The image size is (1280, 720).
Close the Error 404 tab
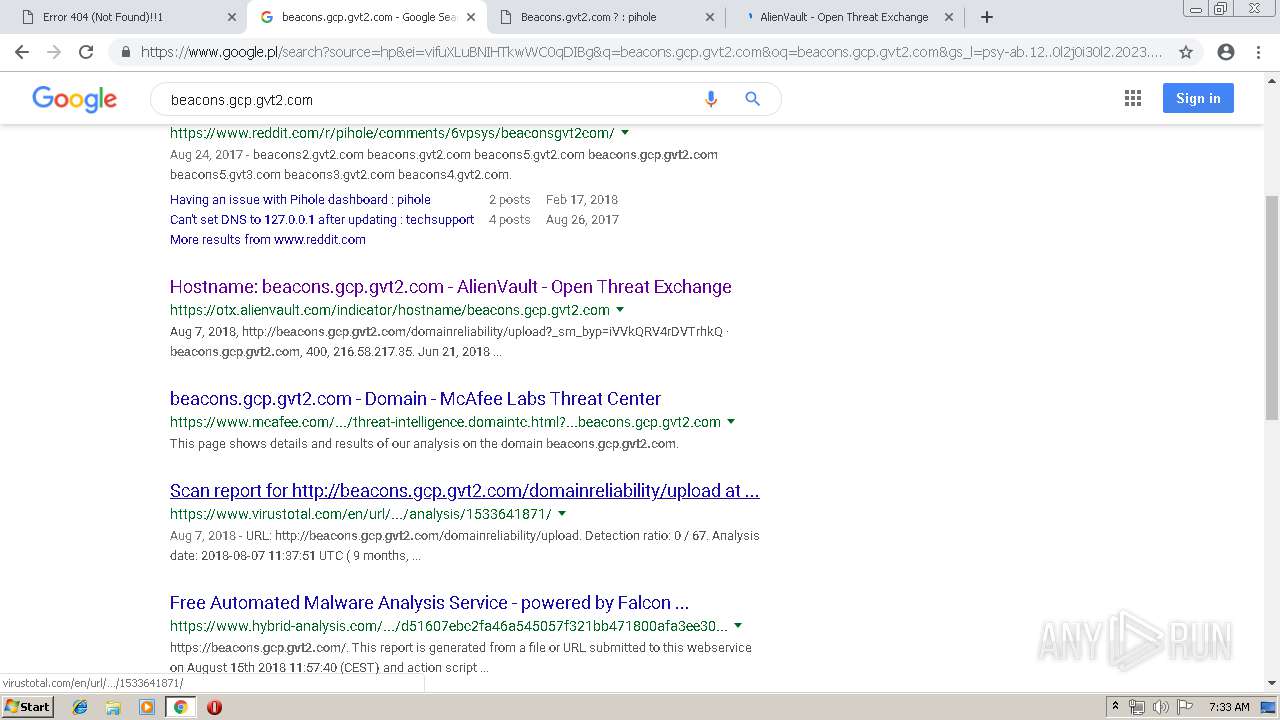(231, 17)
